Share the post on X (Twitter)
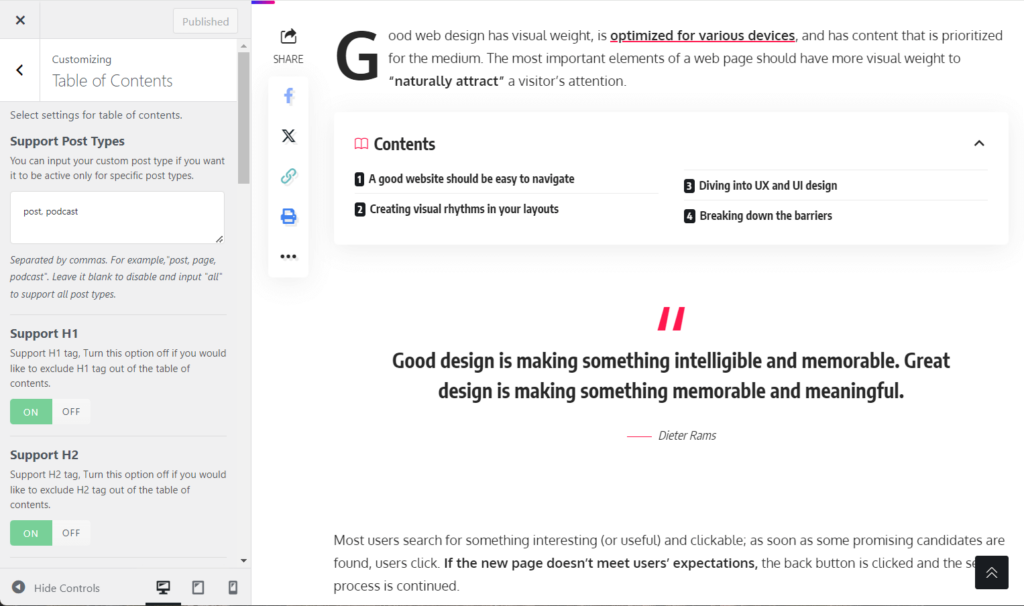Viewport: 1024px width, 606px height. point(288,136)
